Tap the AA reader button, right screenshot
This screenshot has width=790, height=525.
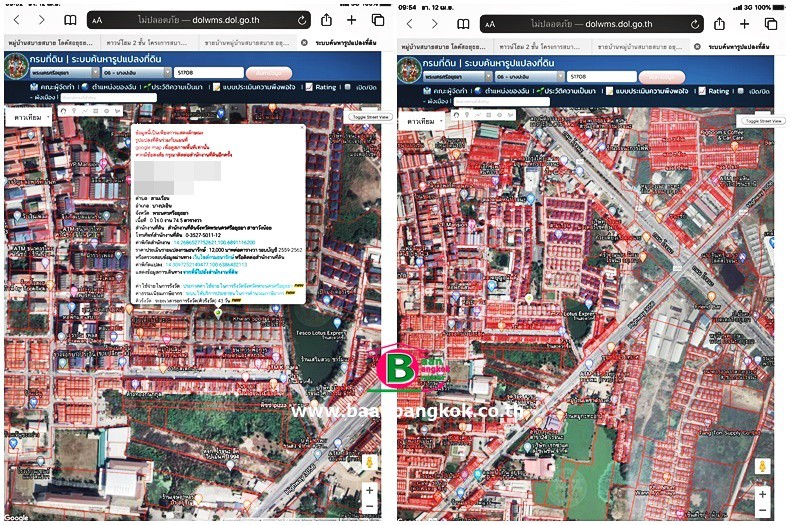[x=490, y=24]
